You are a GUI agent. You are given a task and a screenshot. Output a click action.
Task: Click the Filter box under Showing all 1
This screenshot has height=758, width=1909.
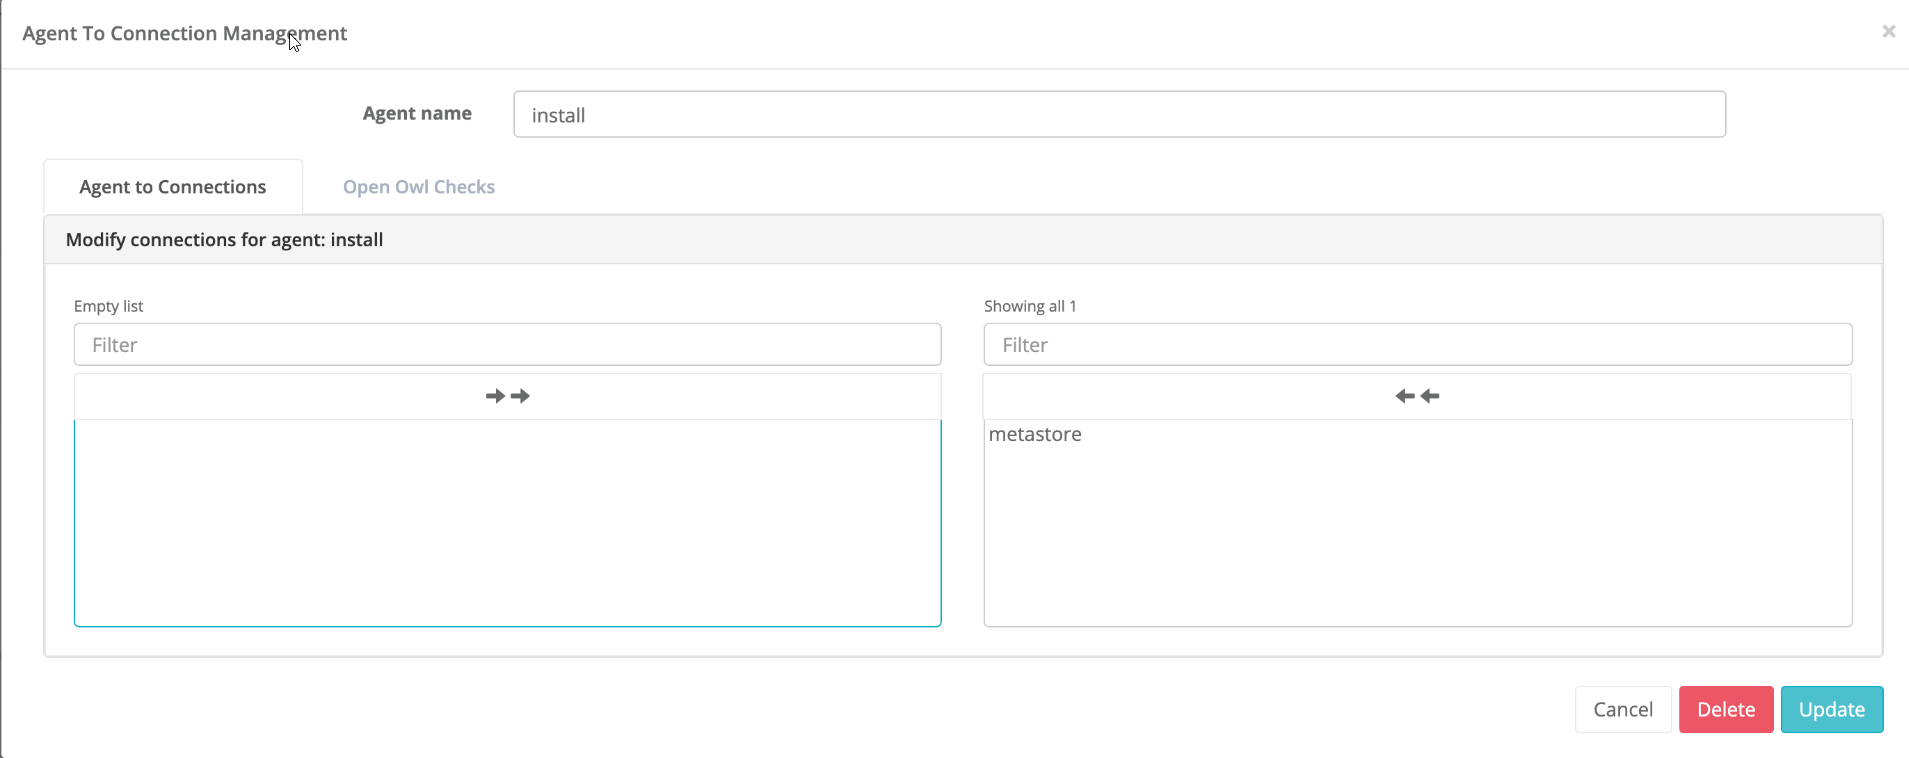point(1417,345)
